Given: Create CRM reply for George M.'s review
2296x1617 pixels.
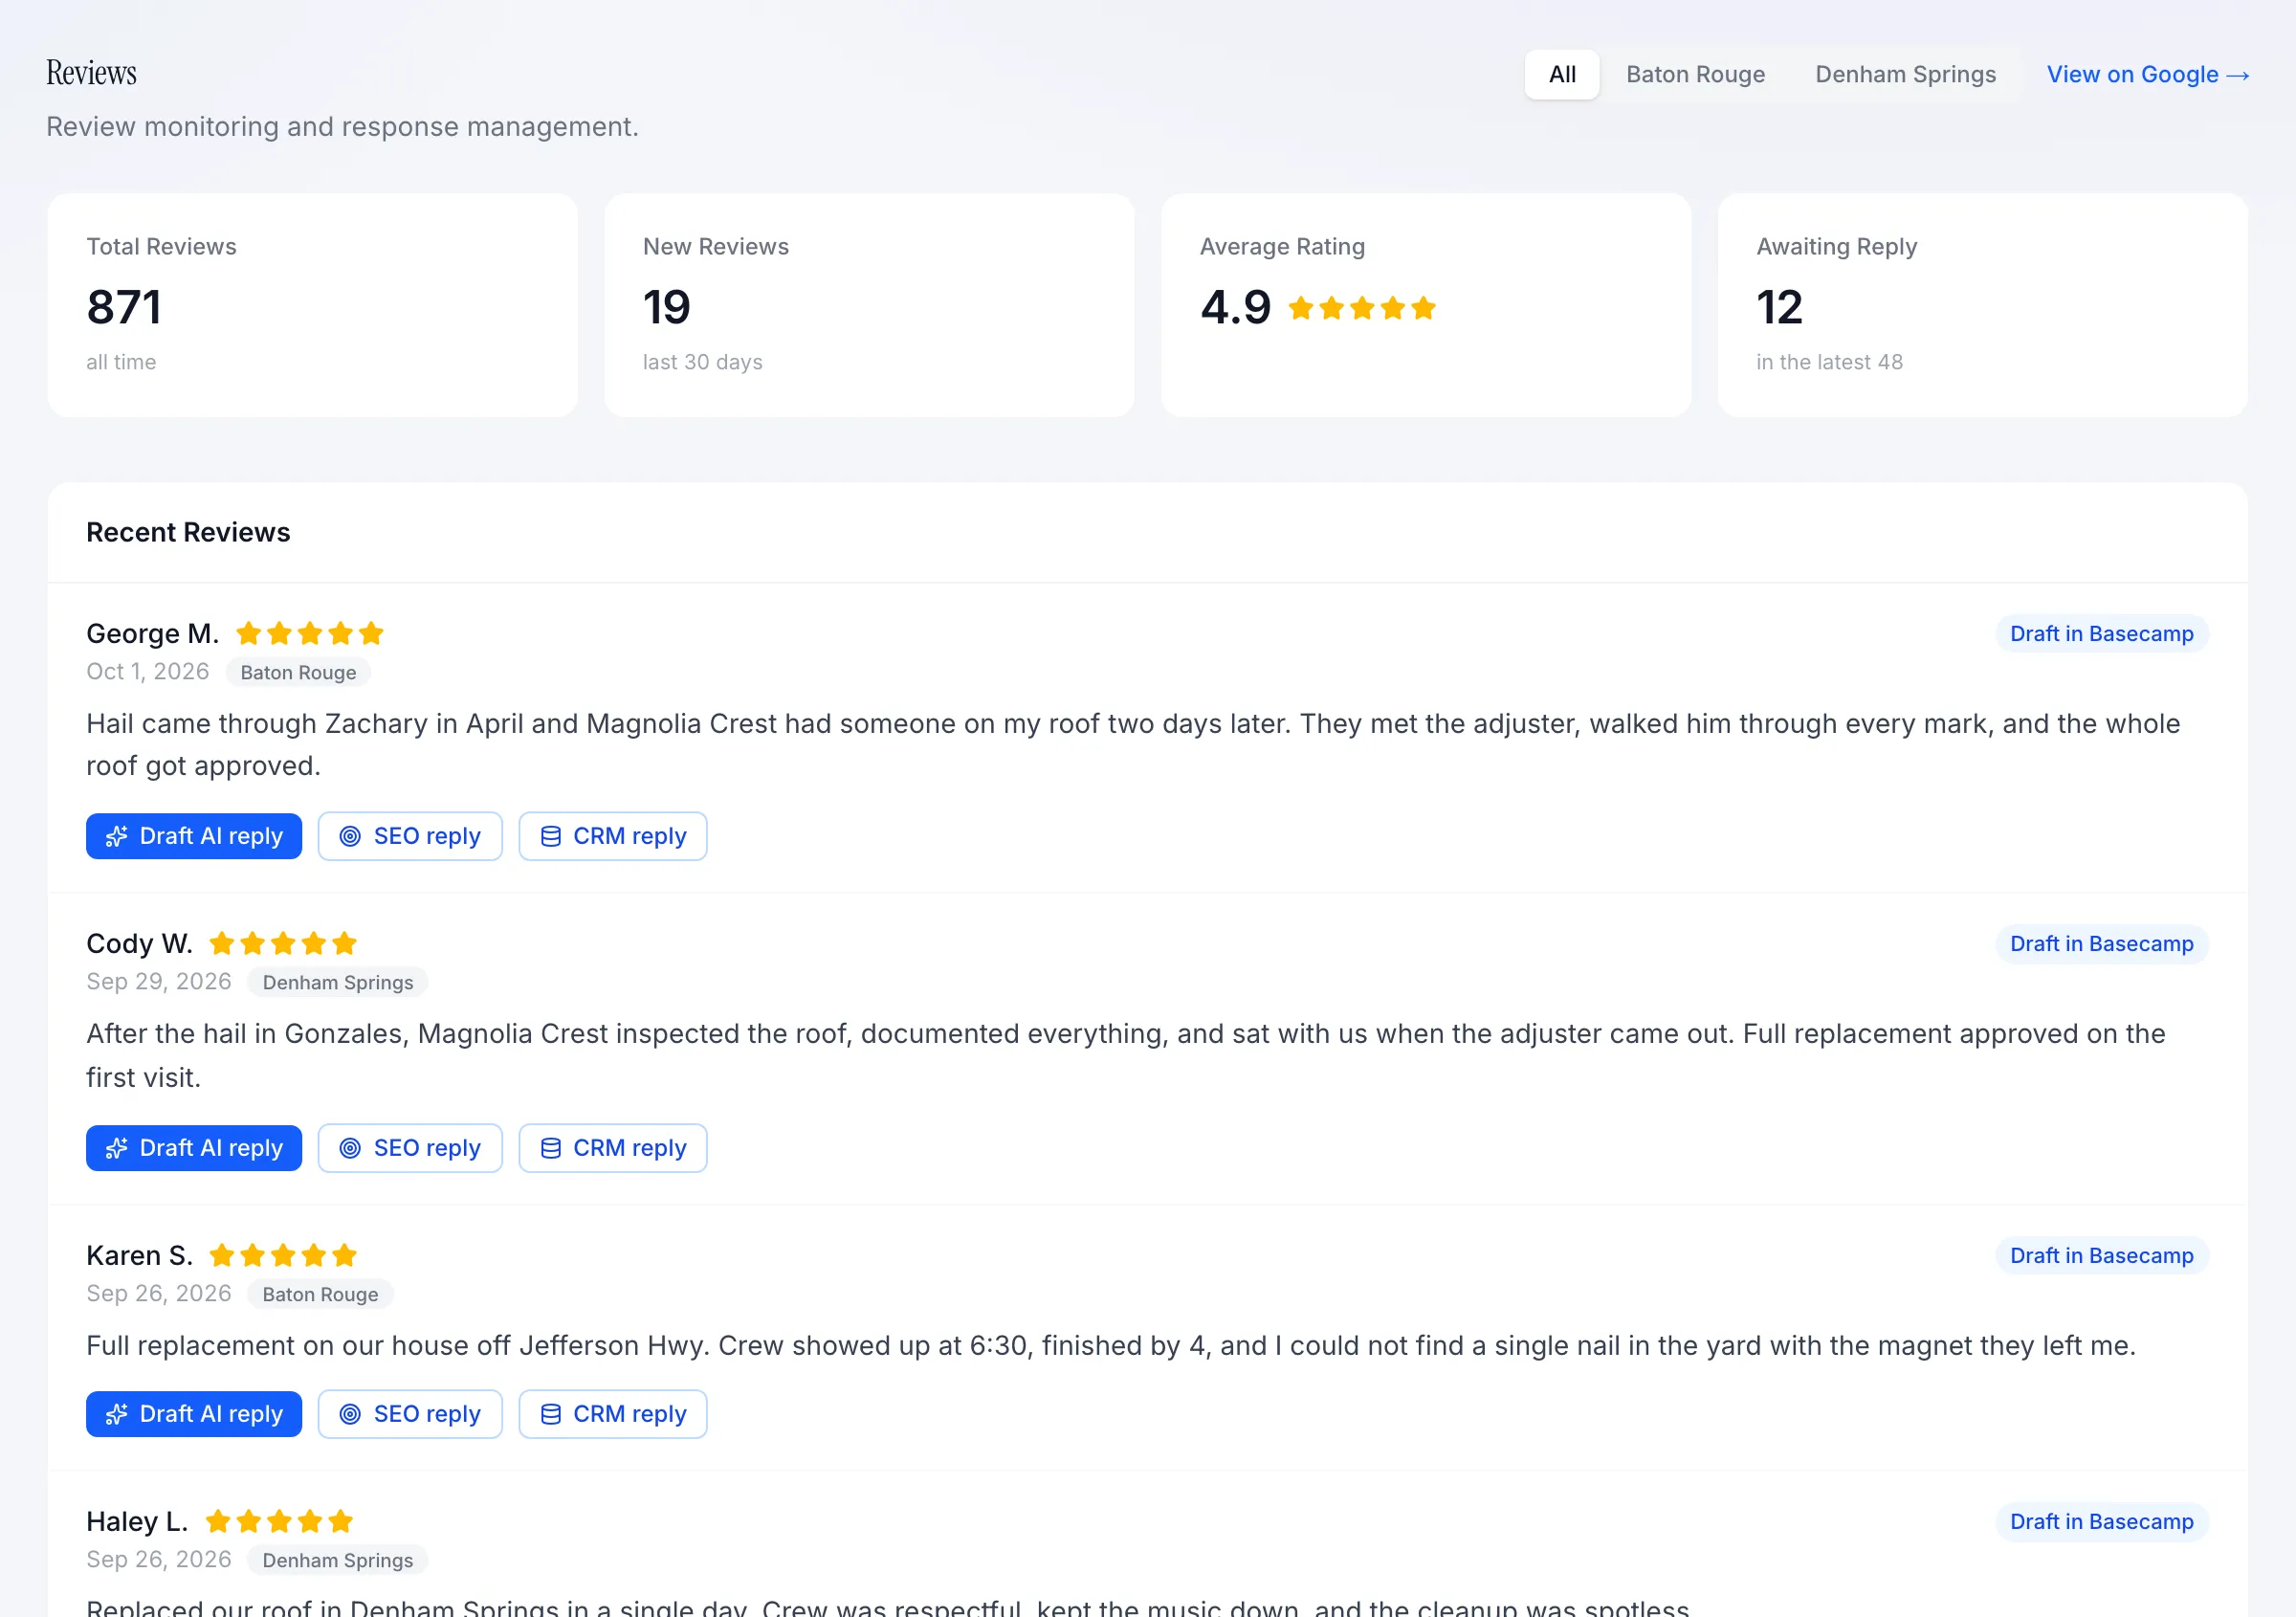Looking at the screenshot, I should coord(613,836).
